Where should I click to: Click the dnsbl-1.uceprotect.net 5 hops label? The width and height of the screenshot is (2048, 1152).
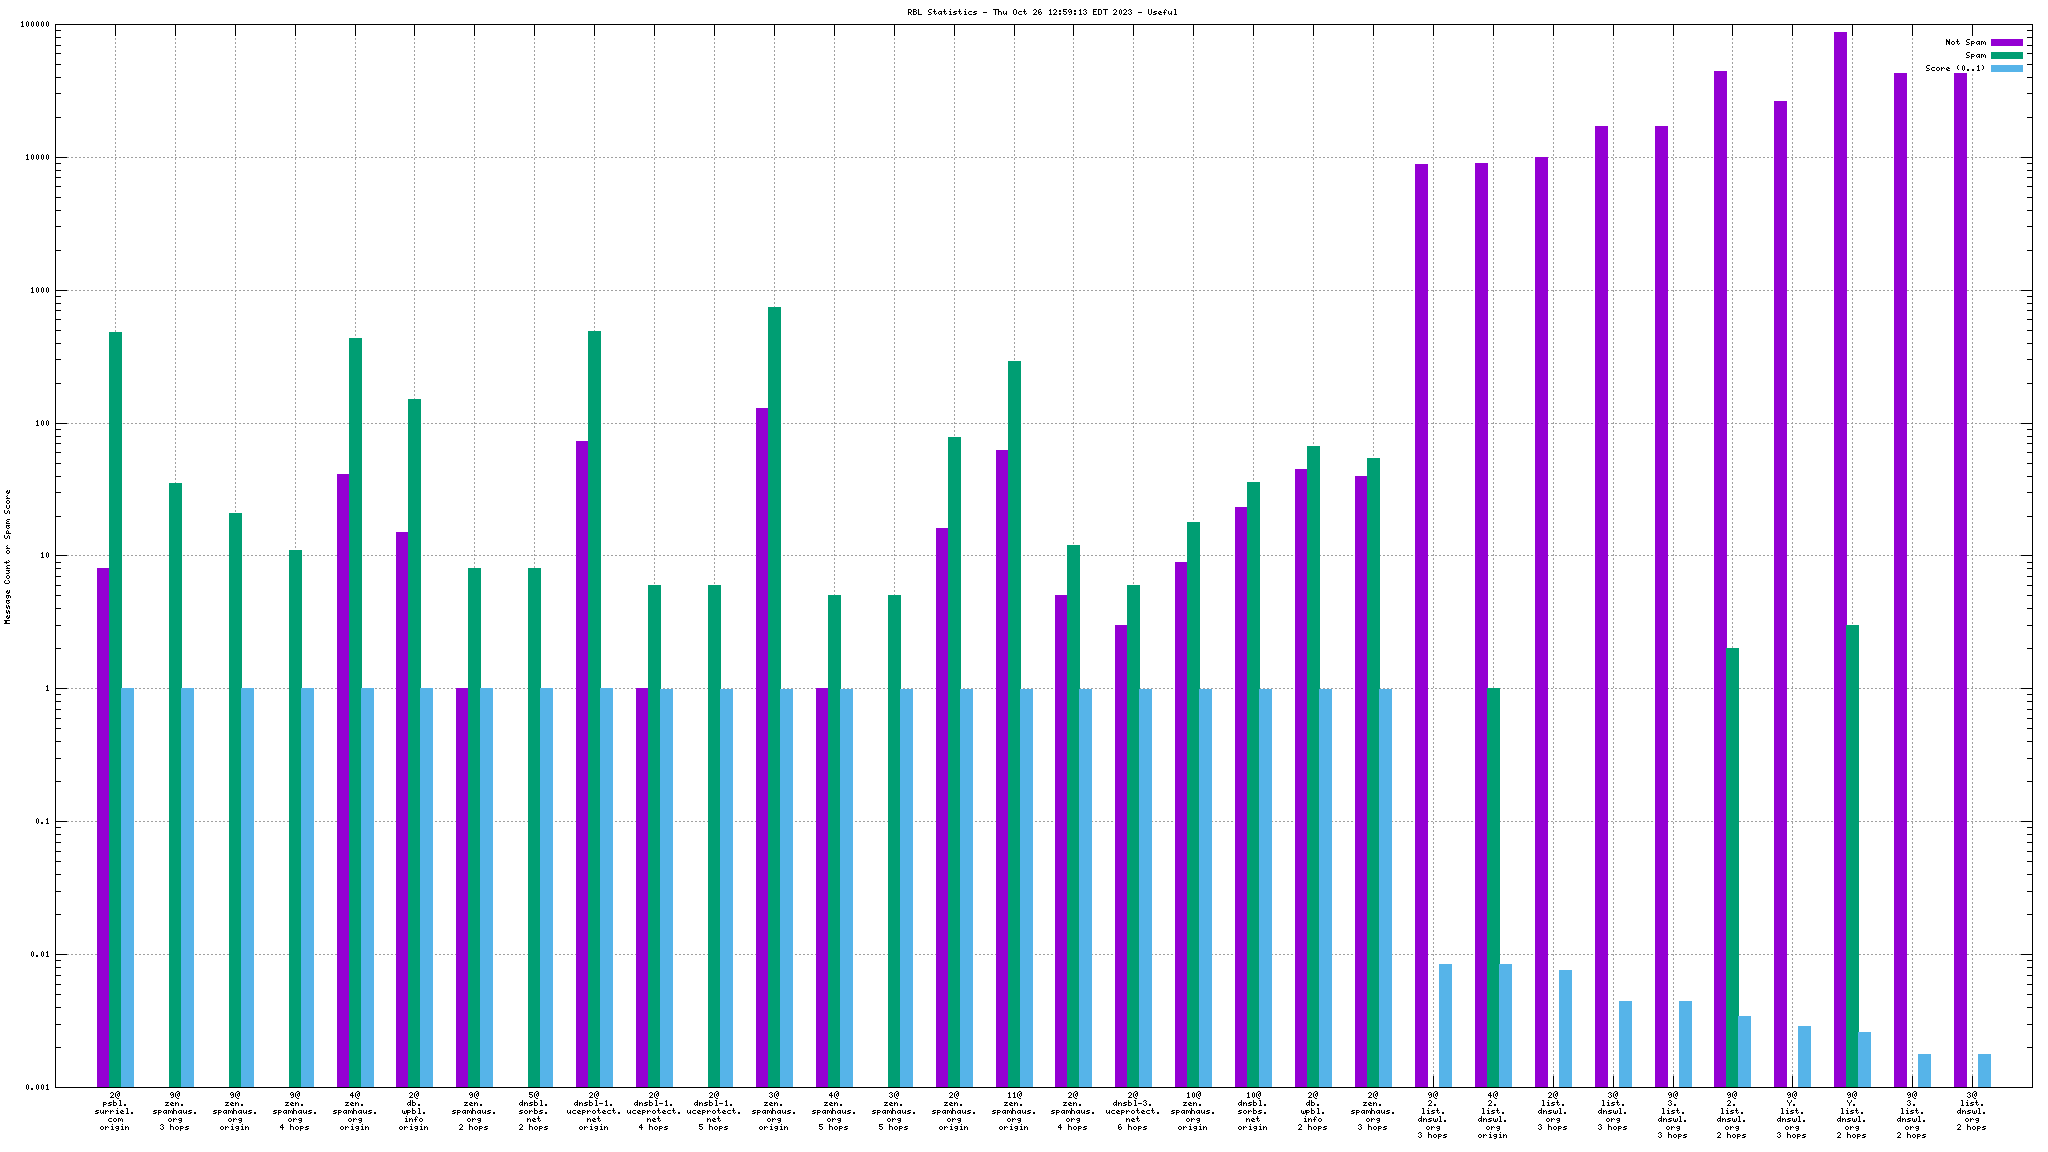coord(714,1111)
